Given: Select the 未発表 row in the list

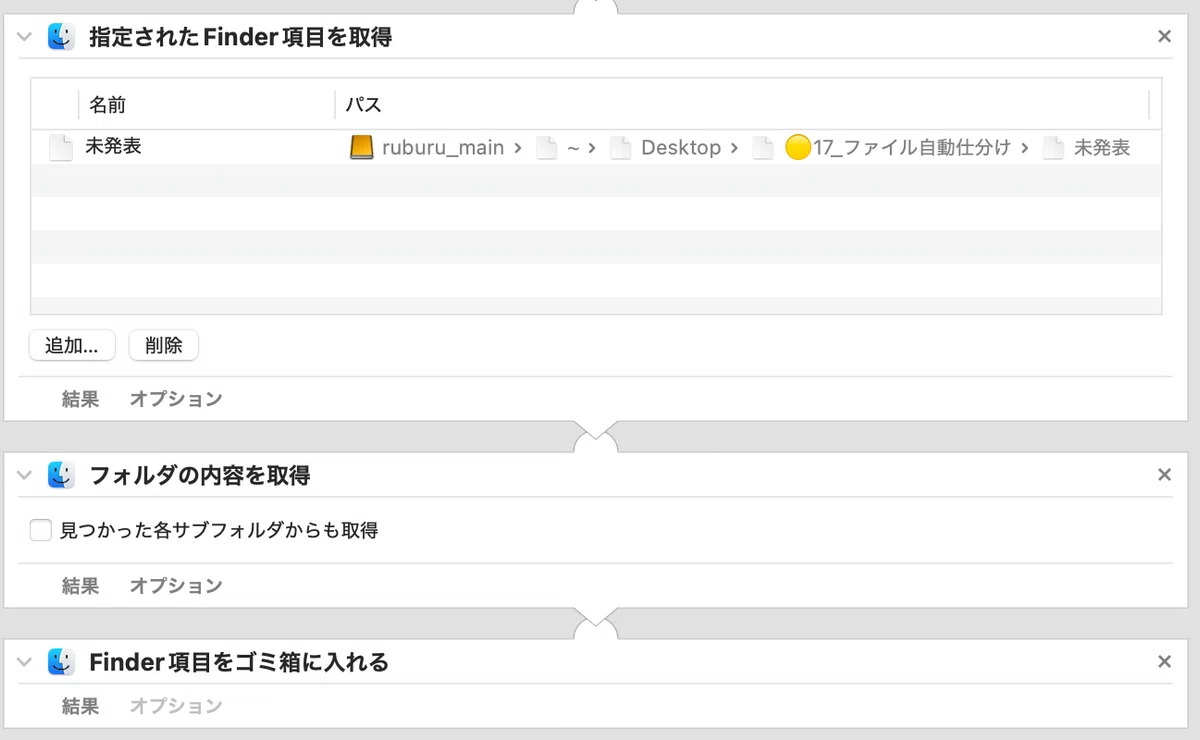Looking at the screenshot, I should point(596,148).
